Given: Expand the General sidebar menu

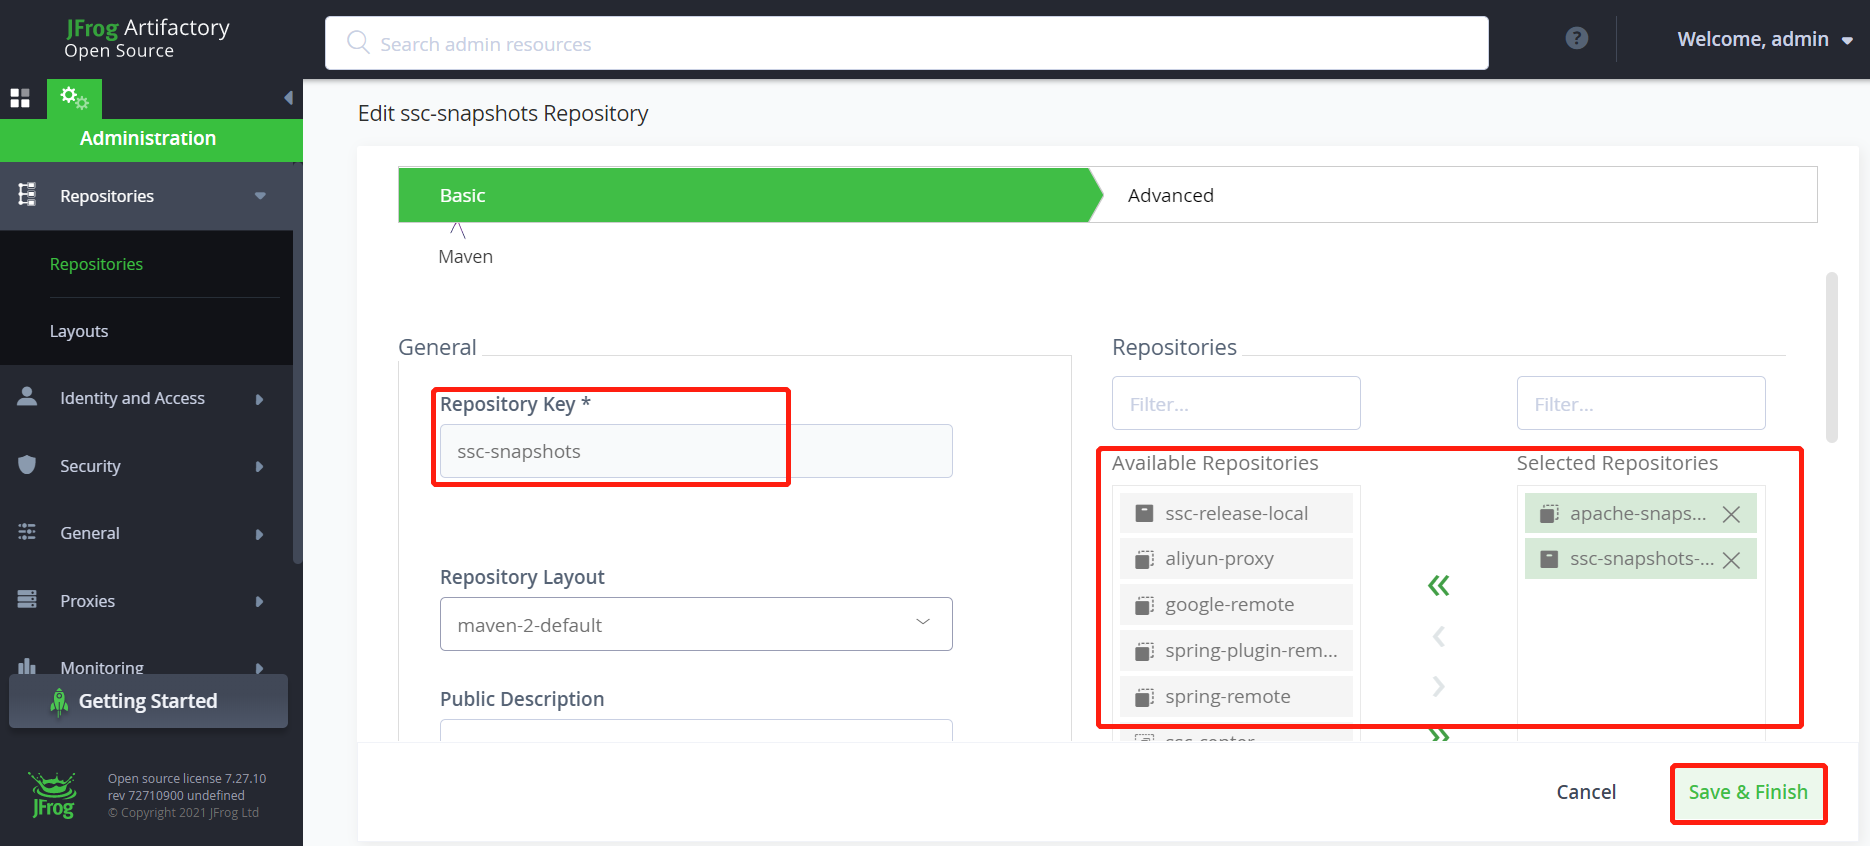Looking at the screenshot, I should (259, 534).
